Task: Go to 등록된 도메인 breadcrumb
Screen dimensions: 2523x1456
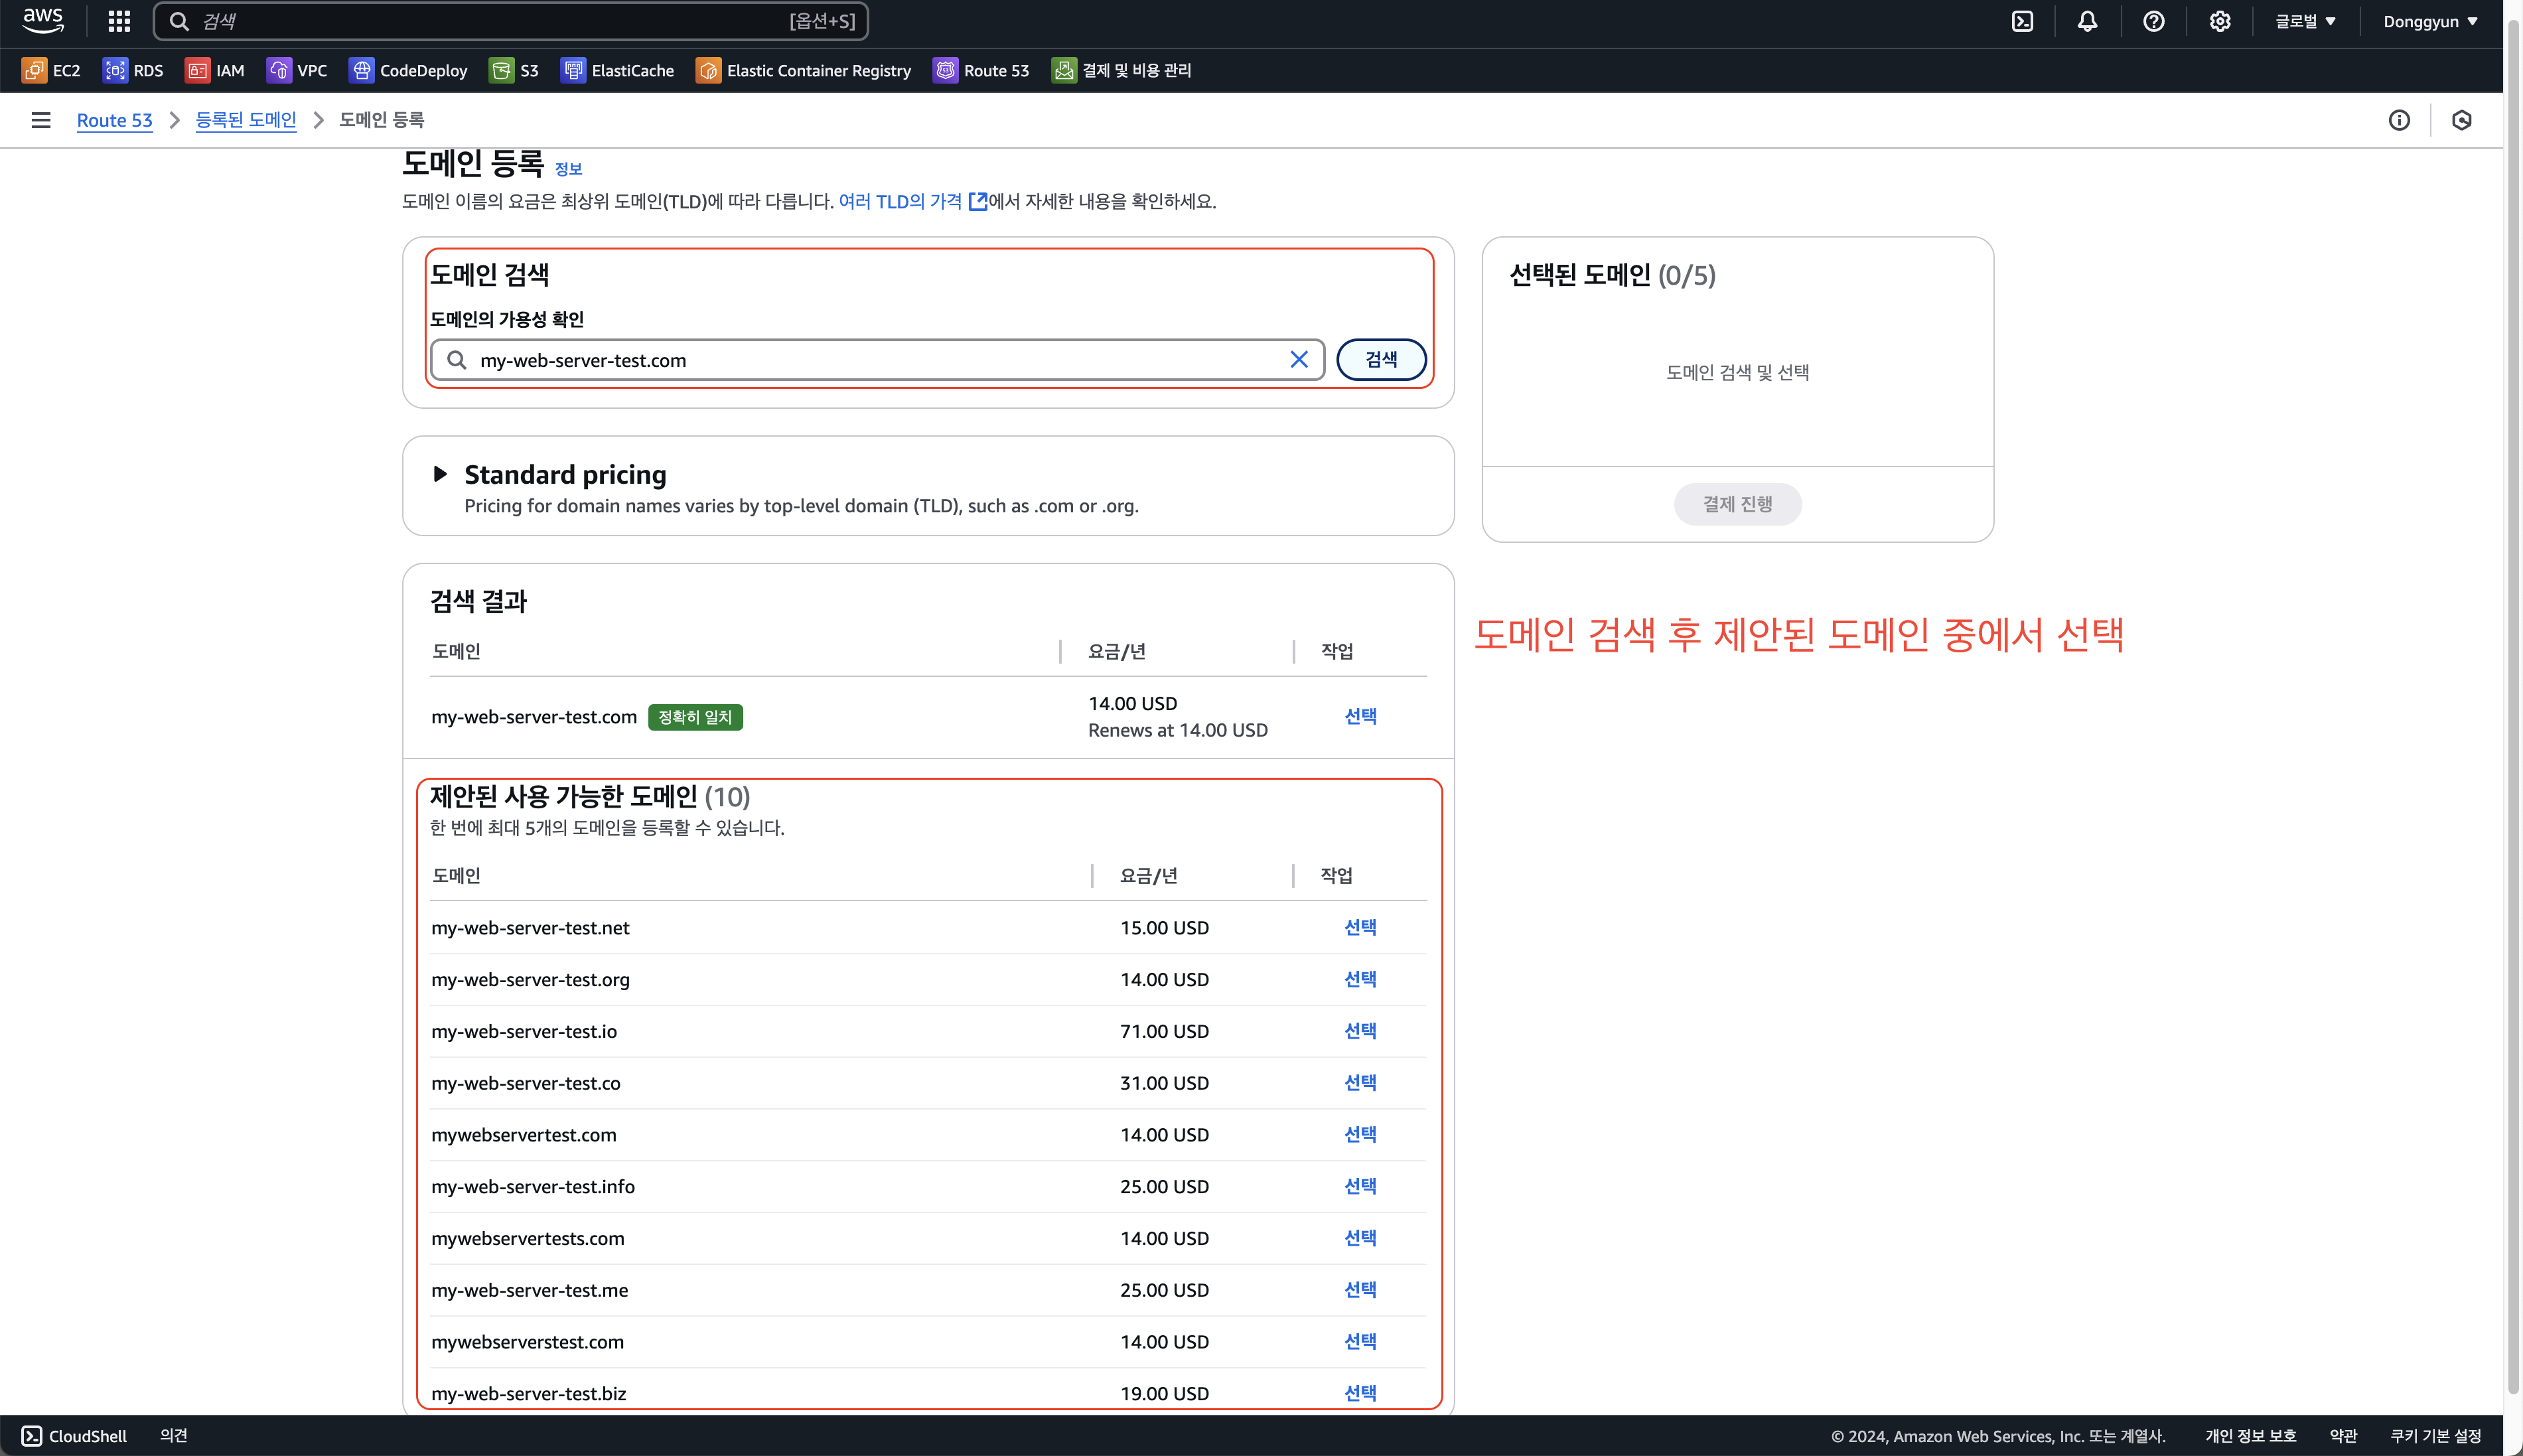Action: point(246,120)
